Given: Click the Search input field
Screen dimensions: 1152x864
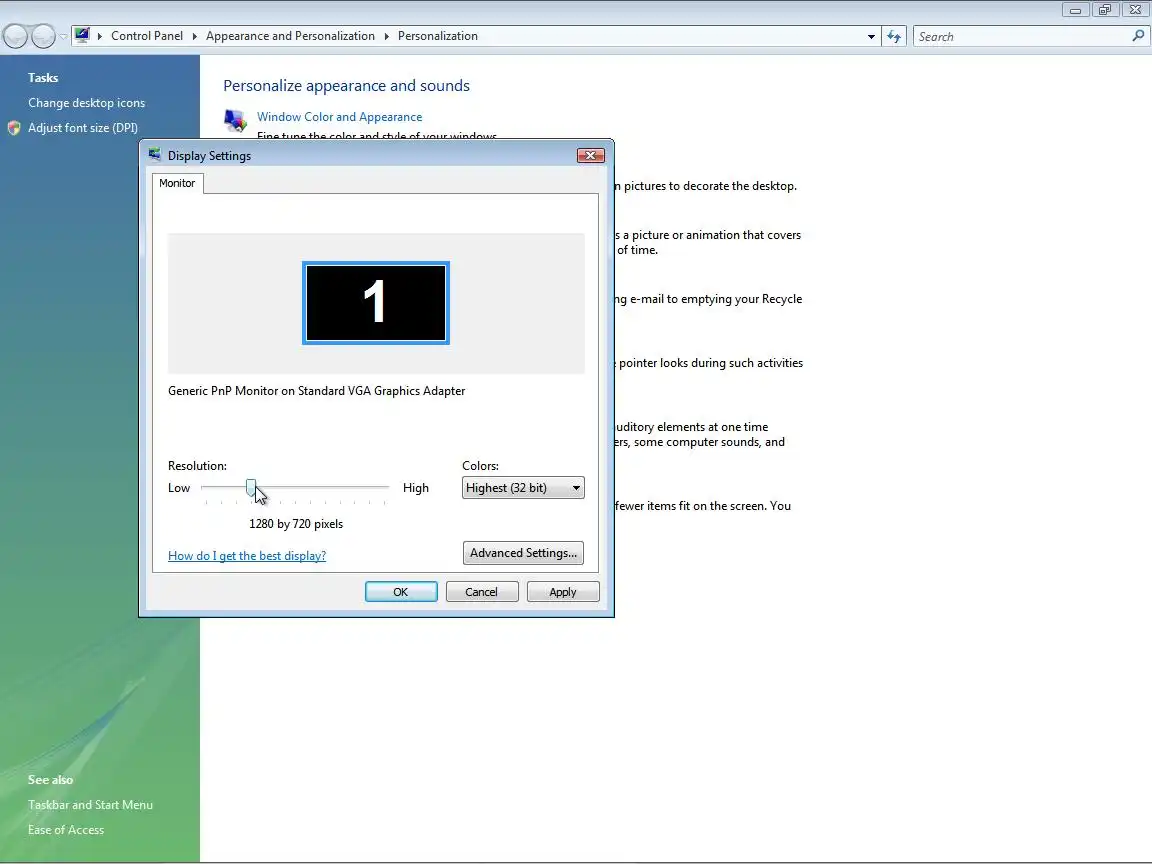Looking at the screenshot, I should (1021, 36).
